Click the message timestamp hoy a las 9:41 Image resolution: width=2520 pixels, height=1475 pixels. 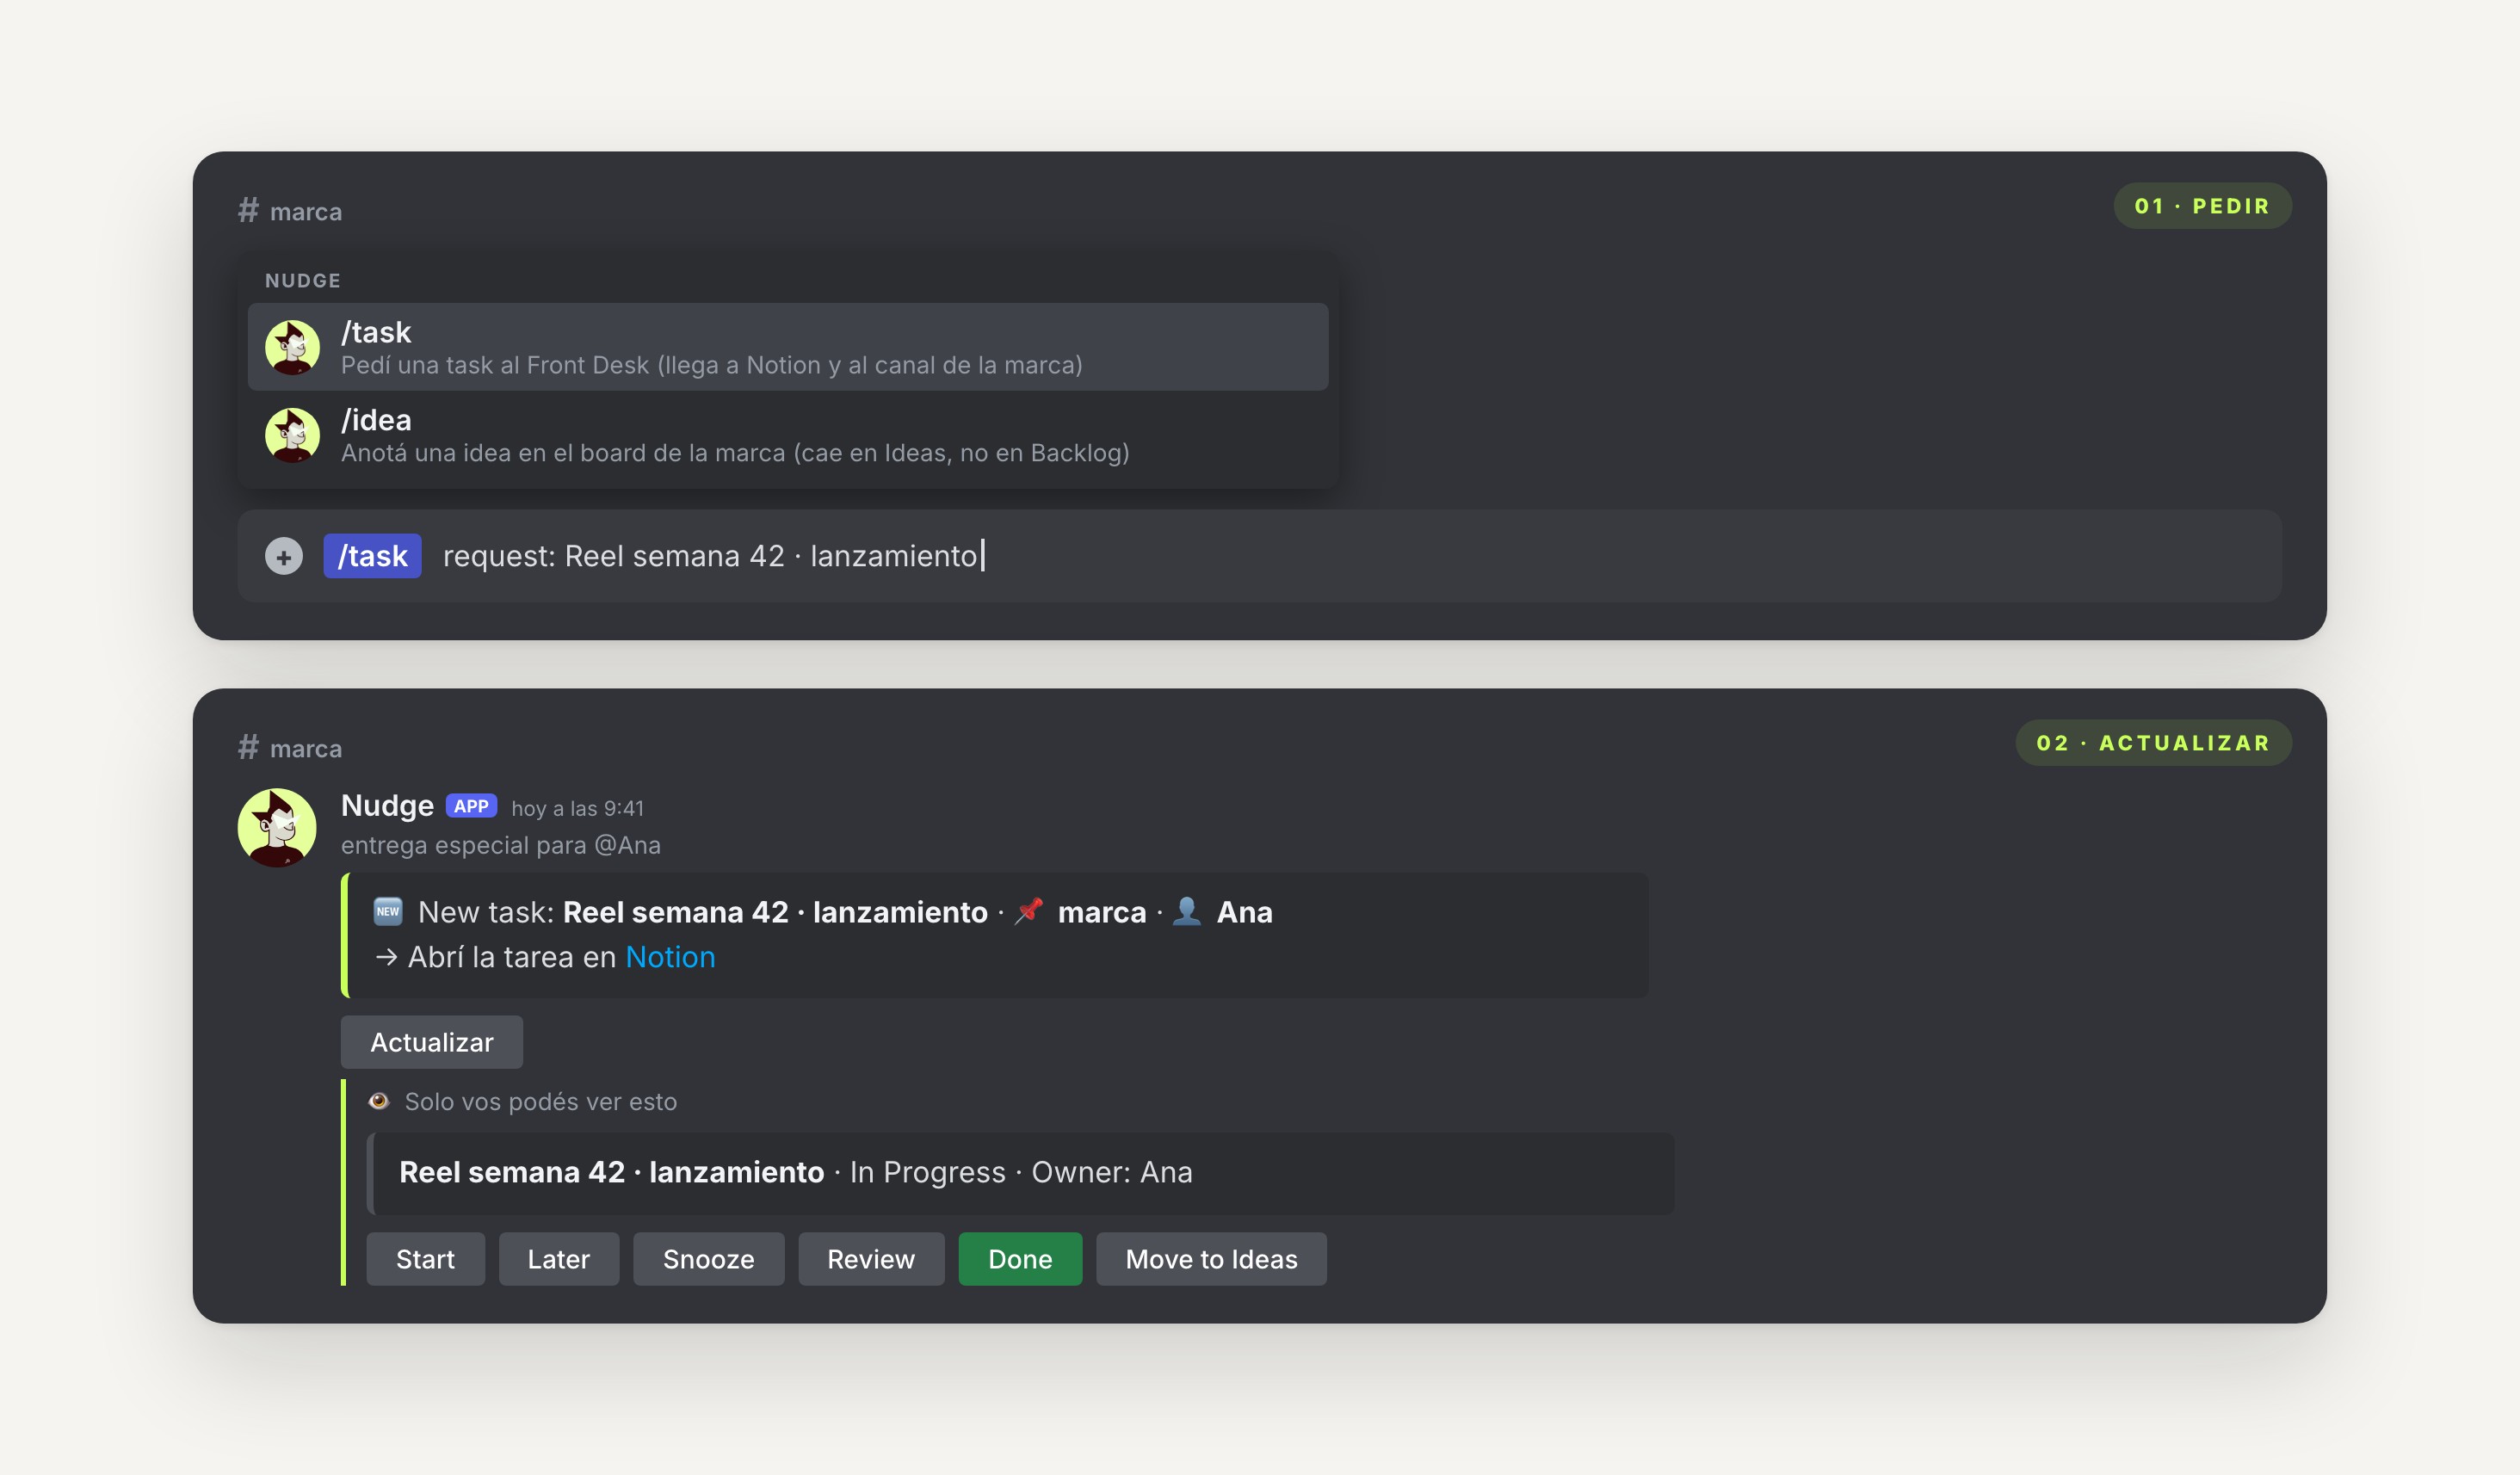[x=577, y=808]
